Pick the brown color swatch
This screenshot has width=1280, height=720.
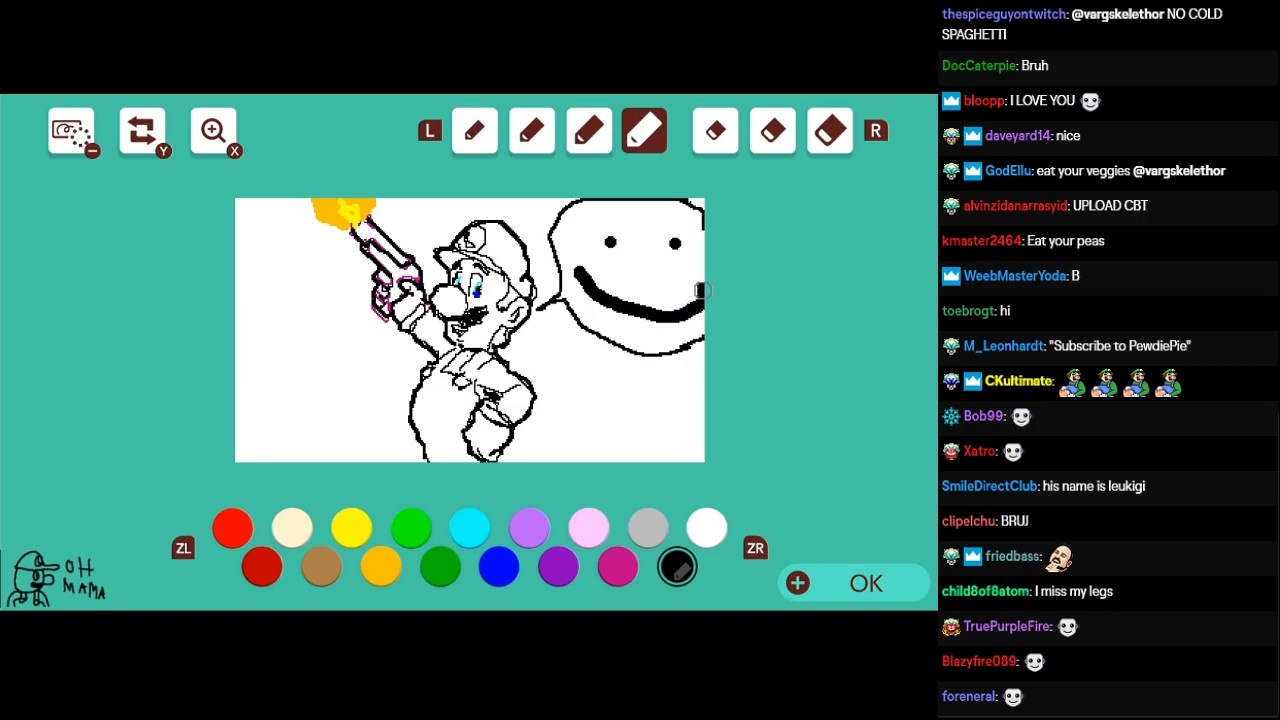pyautogui.click(x=322, y=567)
